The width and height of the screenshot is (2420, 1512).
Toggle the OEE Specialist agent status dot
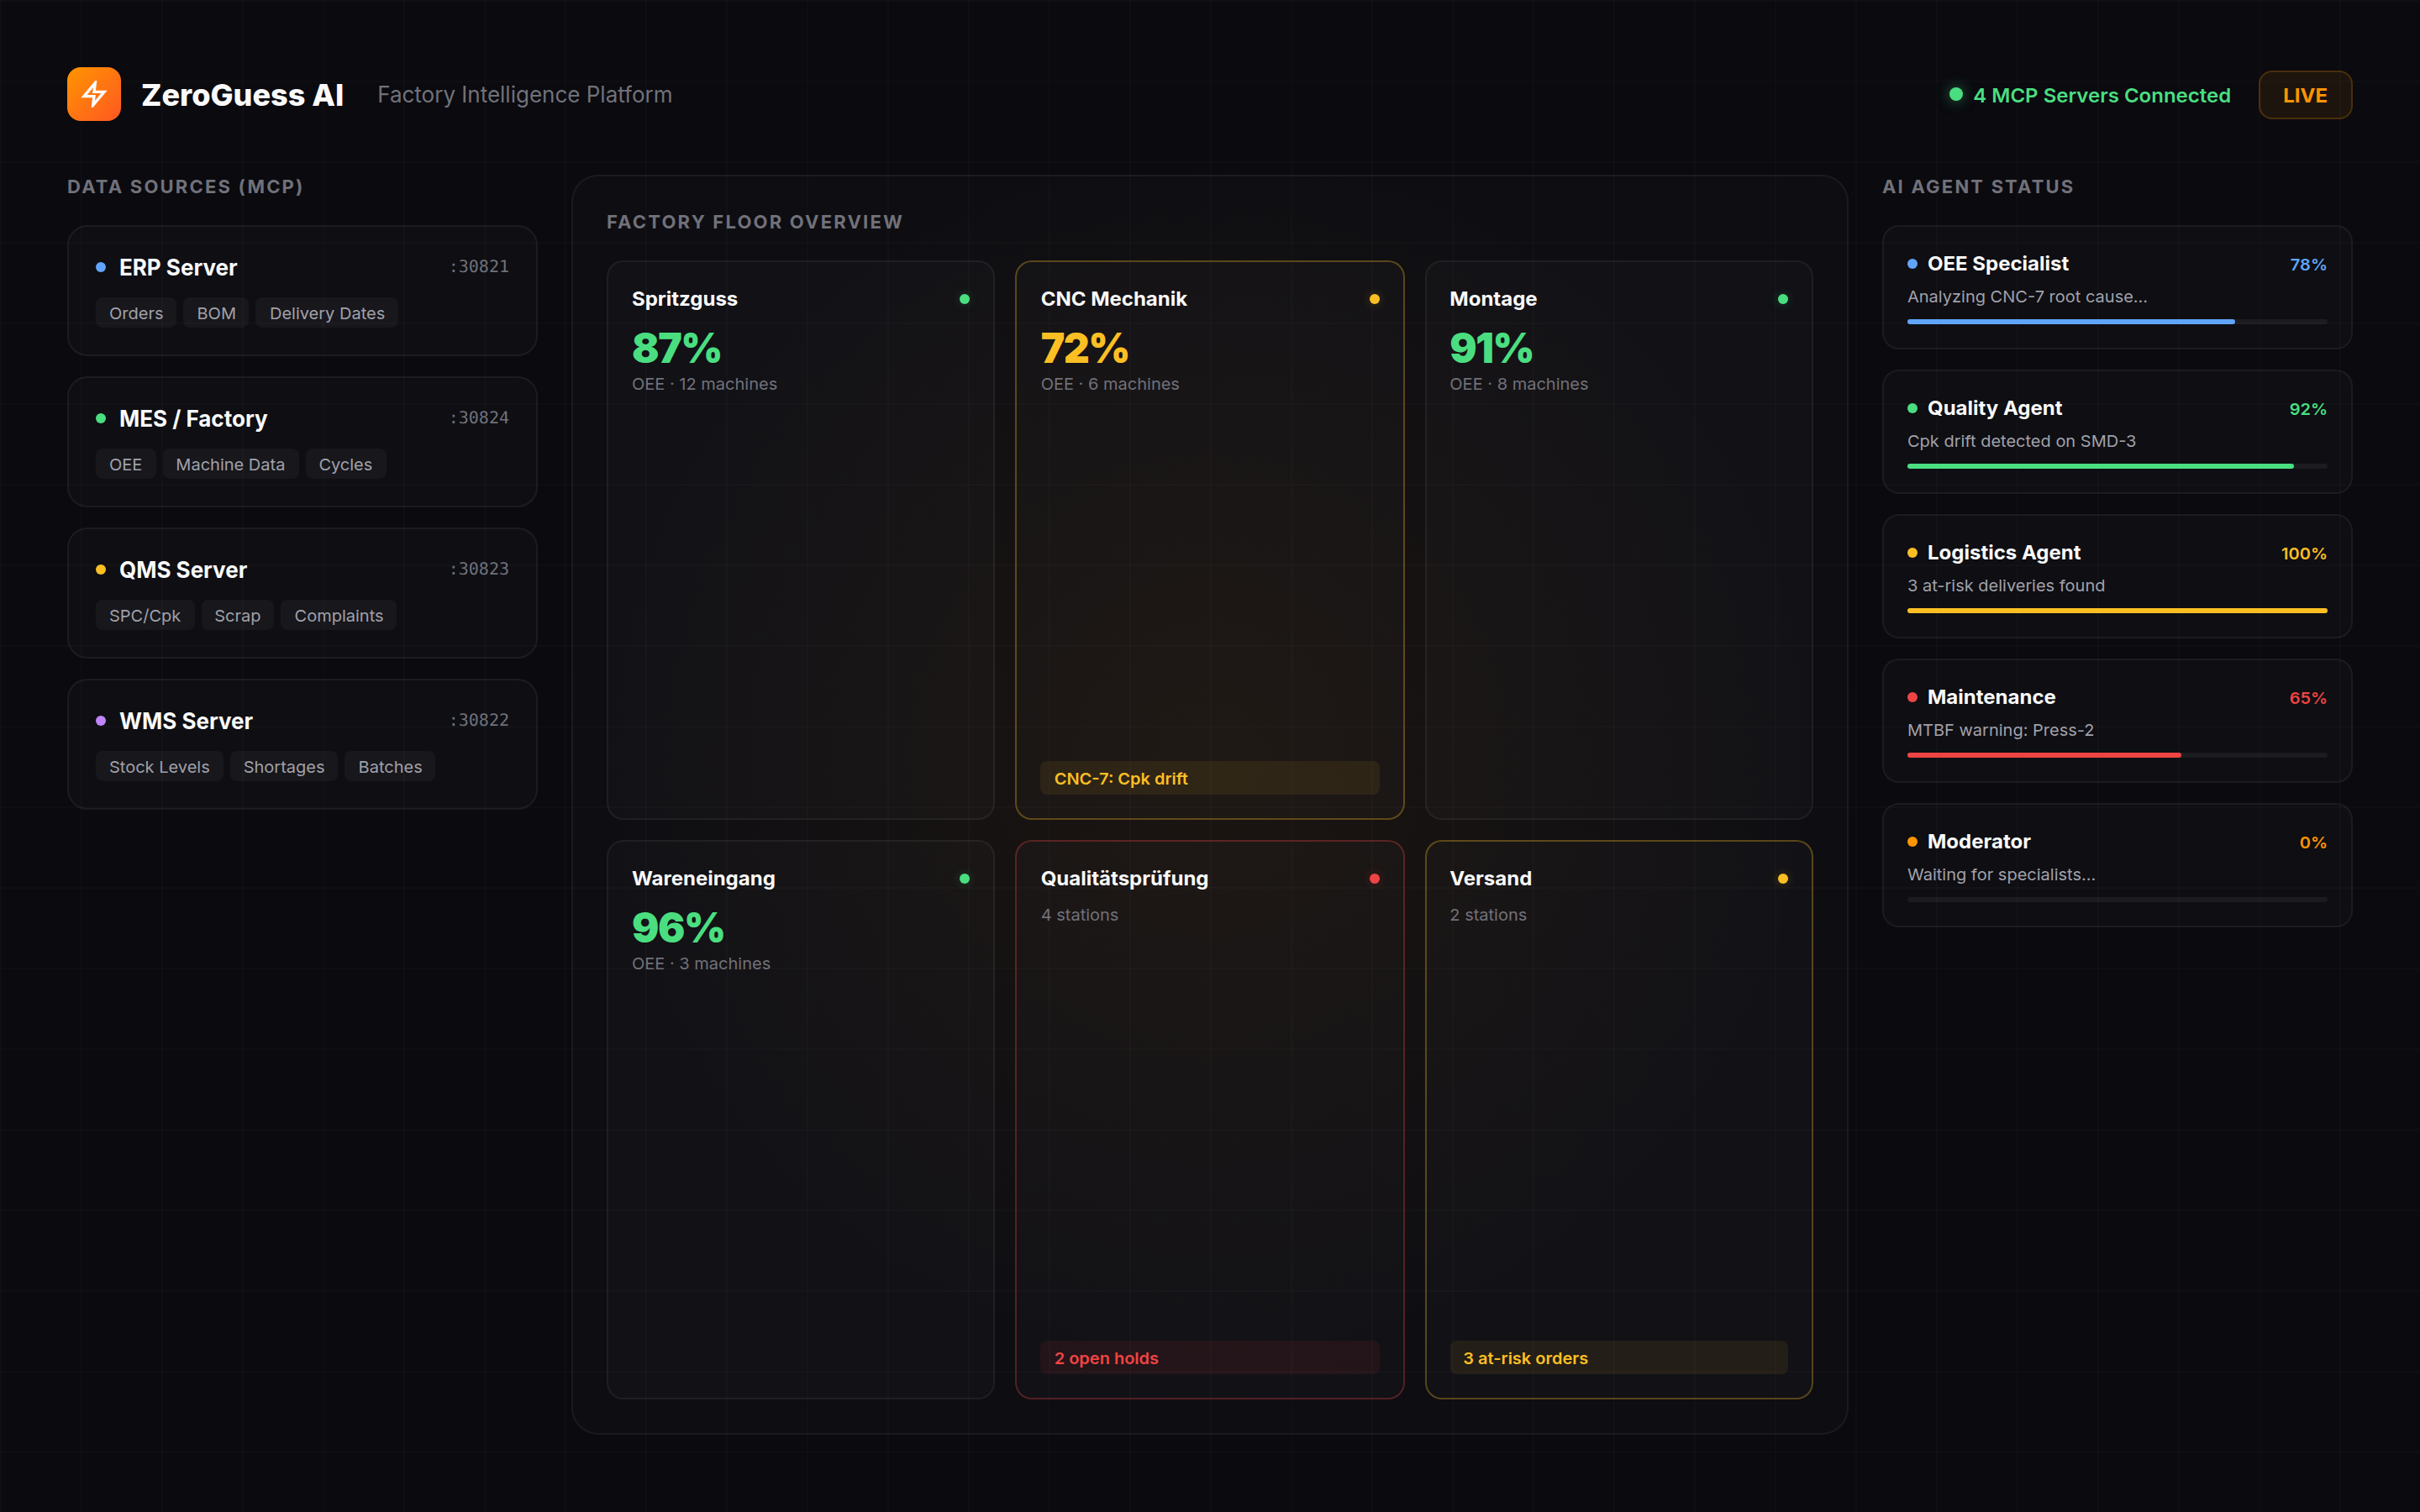(1912, 263)
